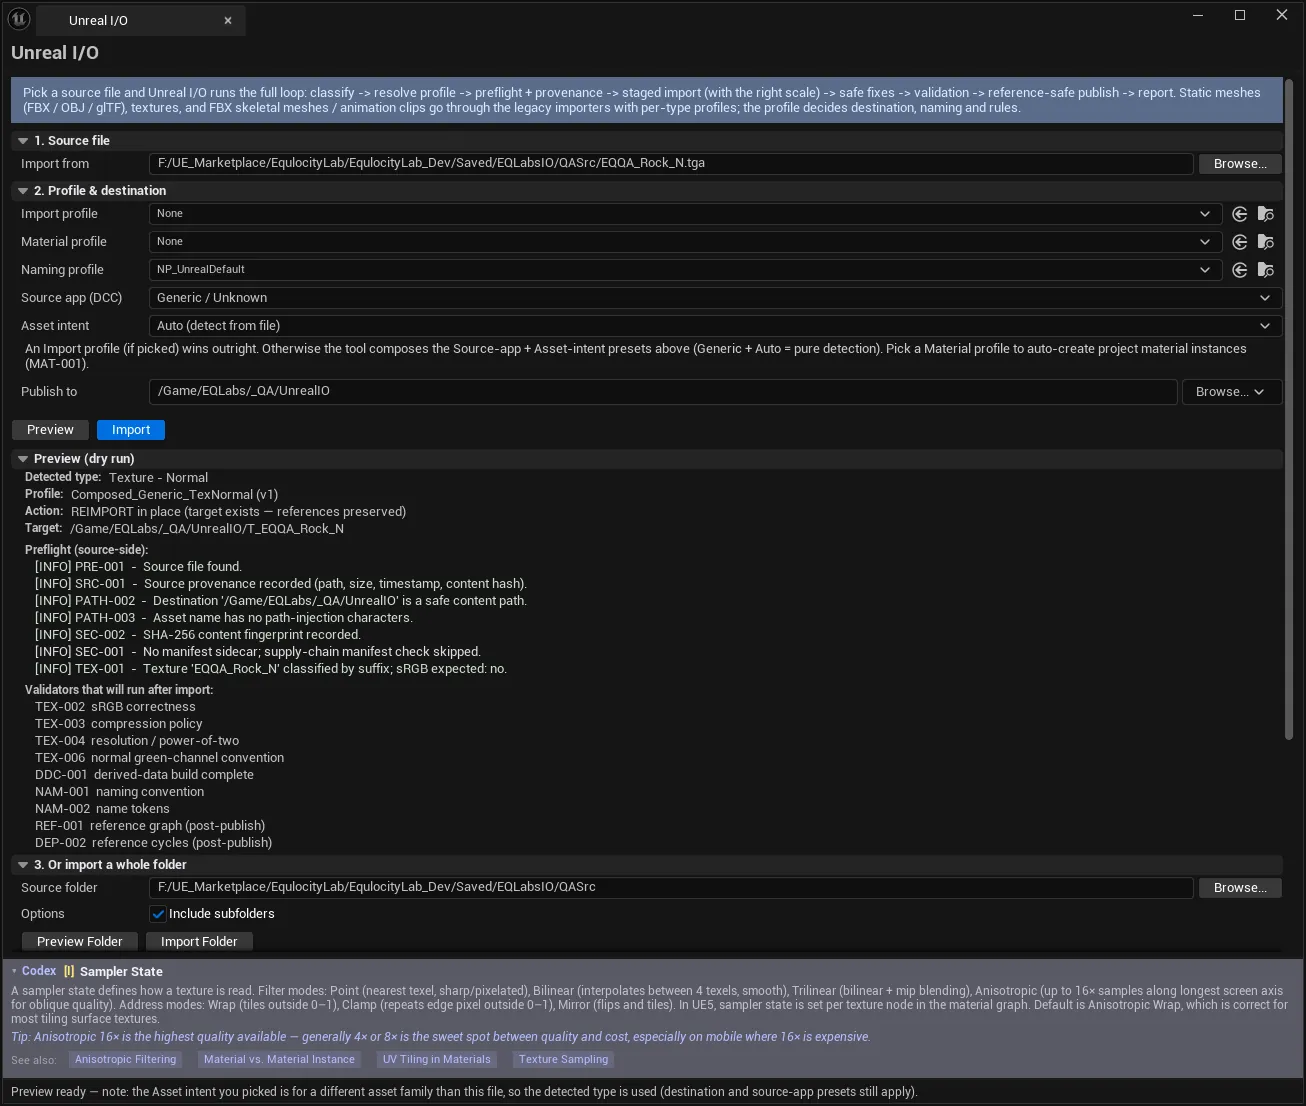Use selected asset for Material profile

[1240, 242]
